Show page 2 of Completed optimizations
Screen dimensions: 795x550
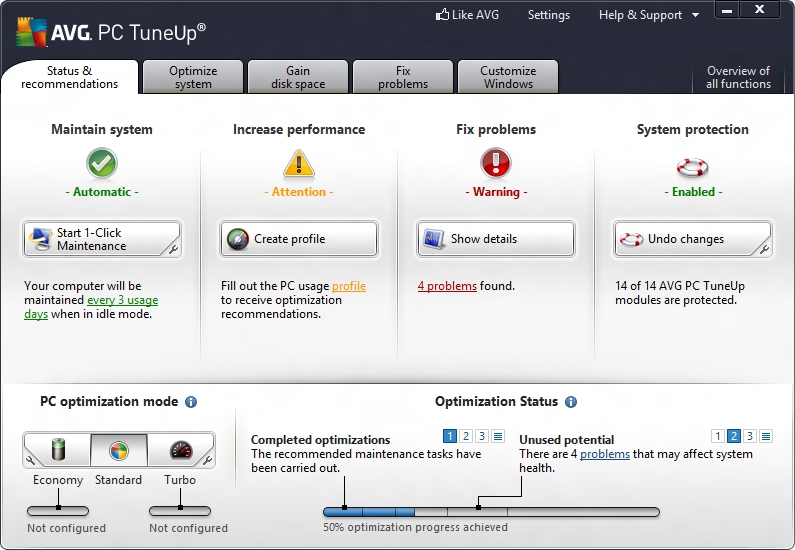click(466, 436)
